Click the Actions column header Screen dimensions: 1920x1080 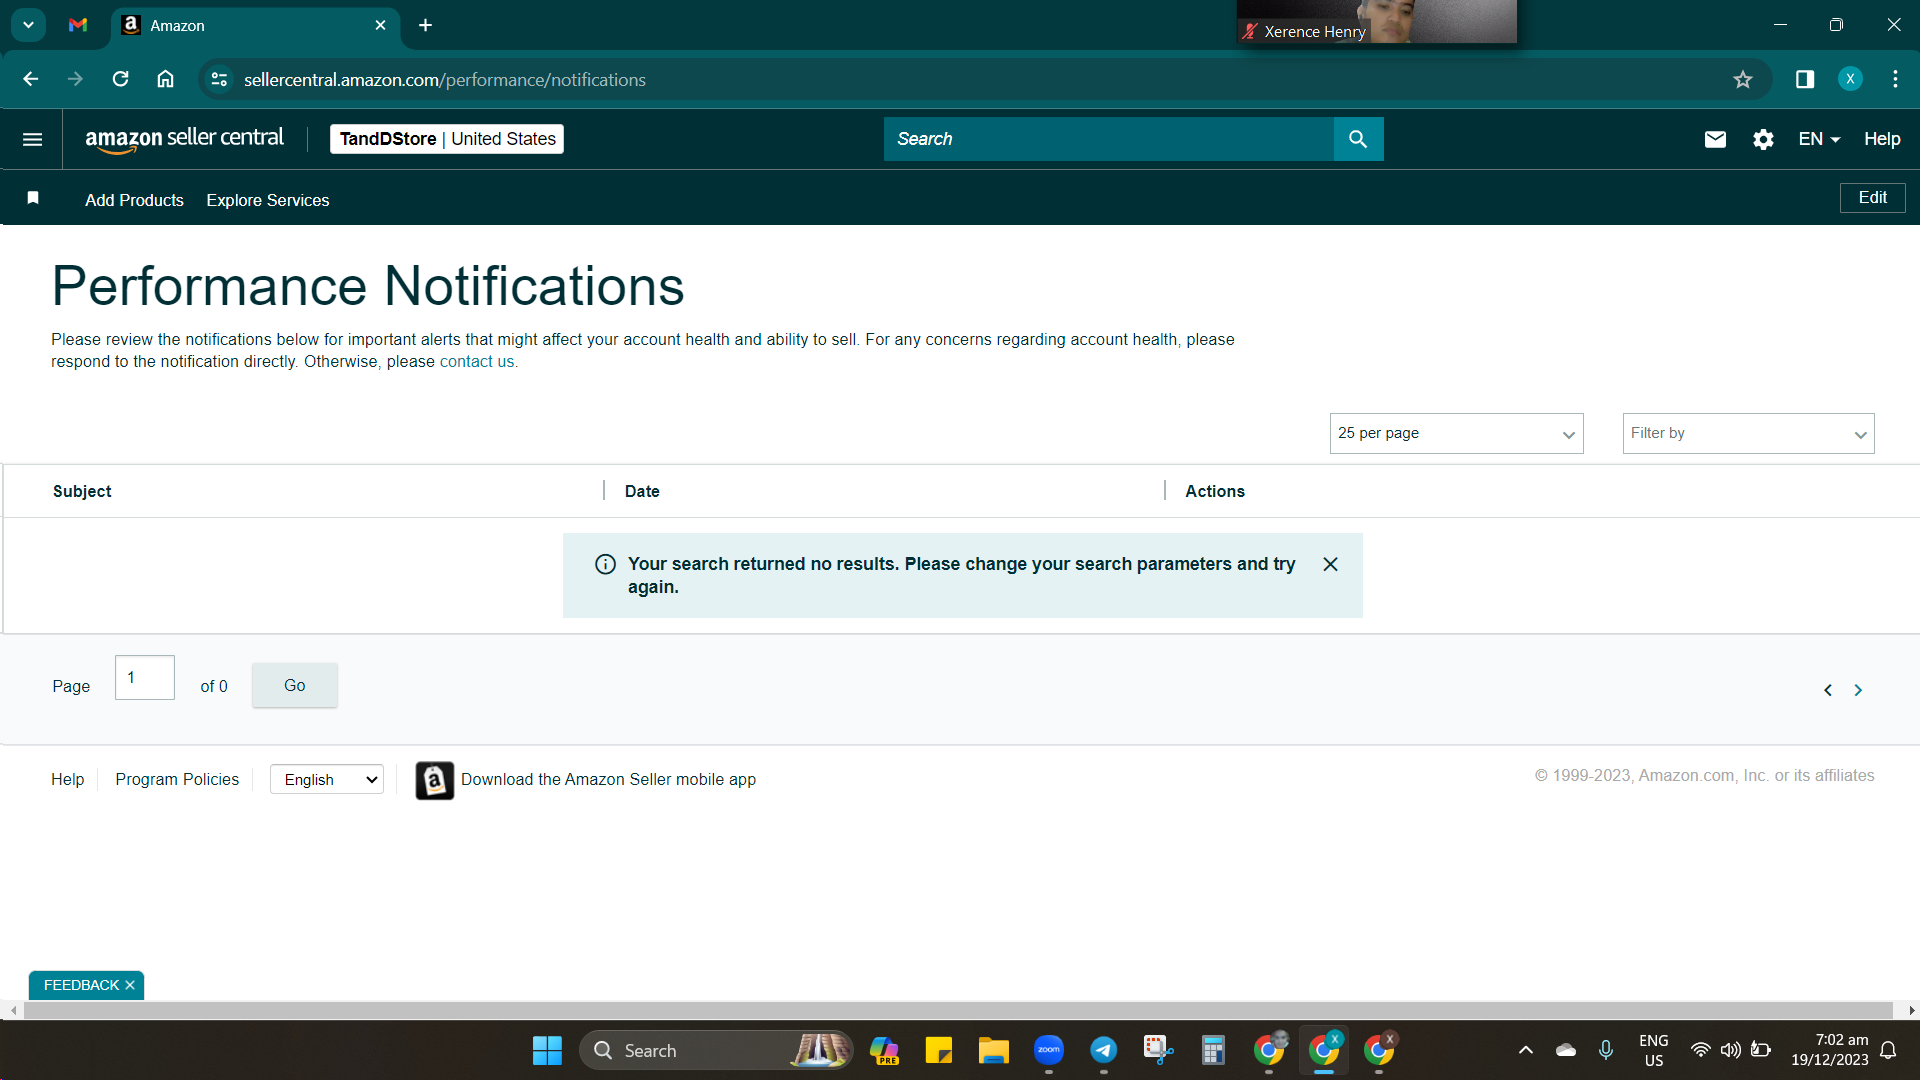coord(1215,491)
